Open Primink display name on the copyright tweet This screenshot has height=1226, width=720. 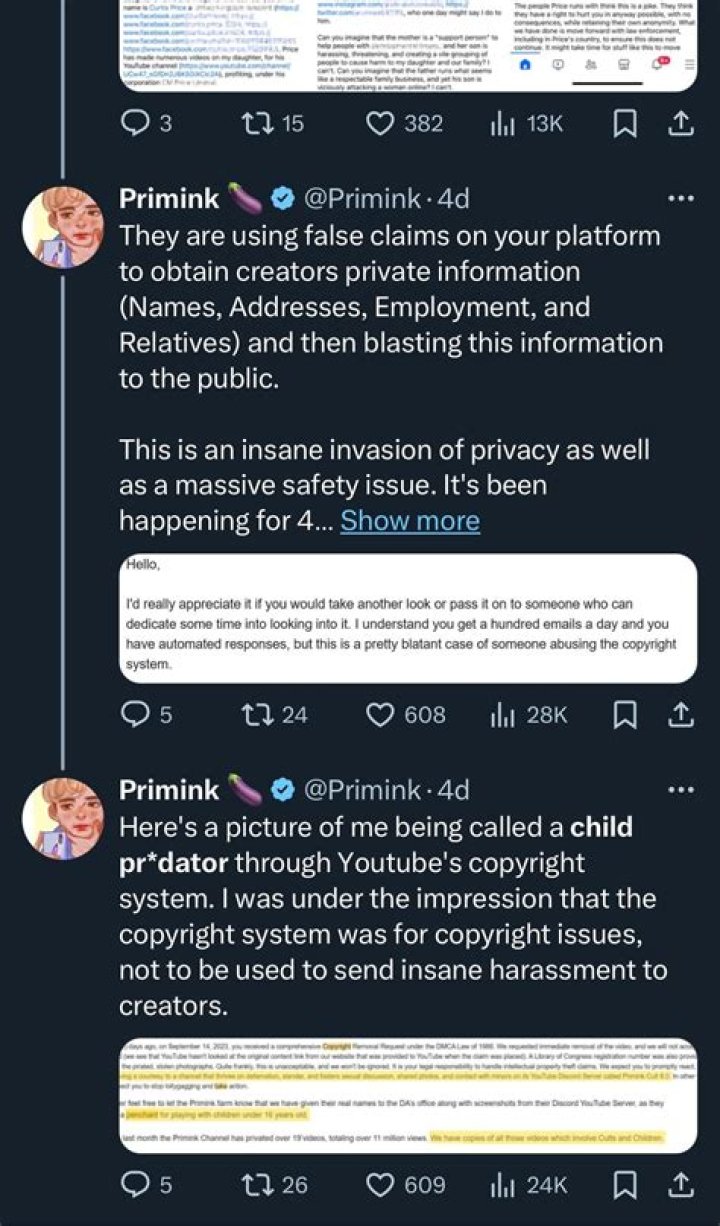click(169, 790)
